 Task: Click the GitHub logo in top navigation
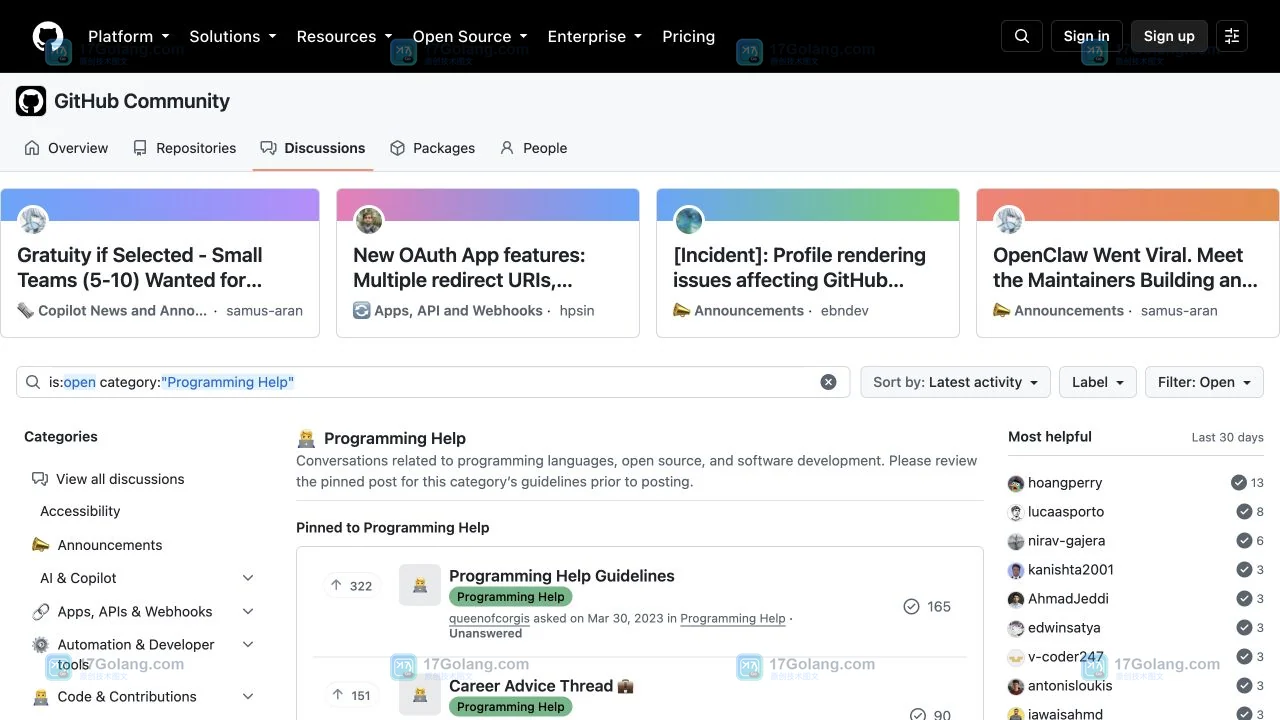[x=48, y=36]
